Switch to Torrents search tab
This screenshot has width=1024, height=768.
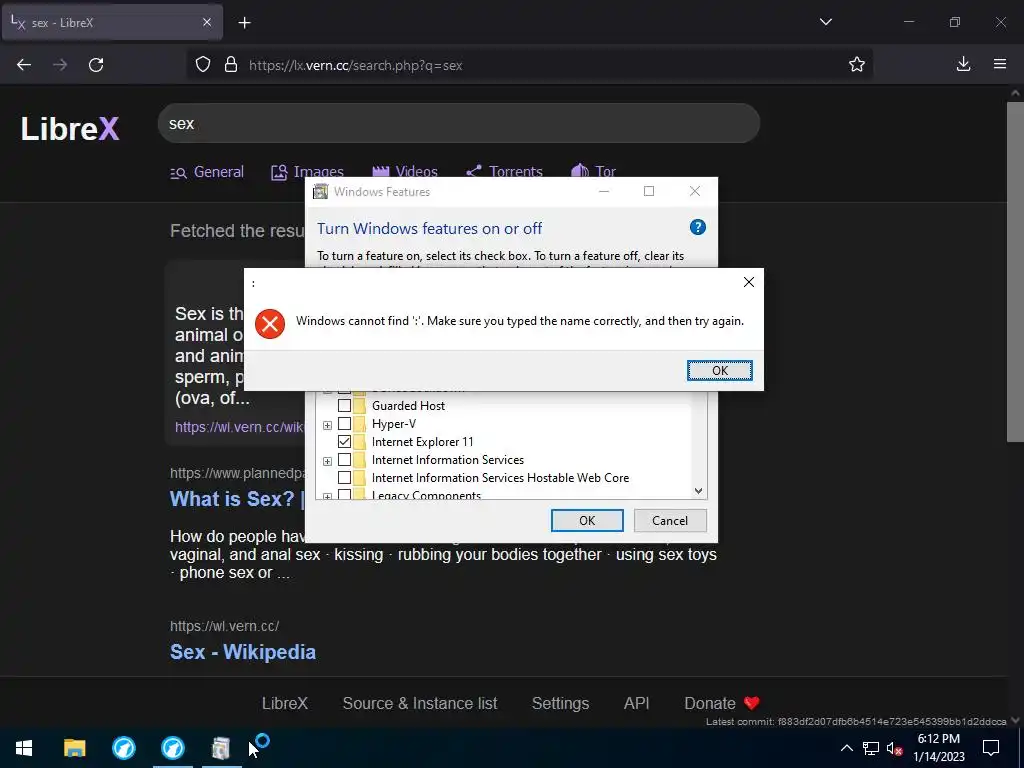click(504, 172)
